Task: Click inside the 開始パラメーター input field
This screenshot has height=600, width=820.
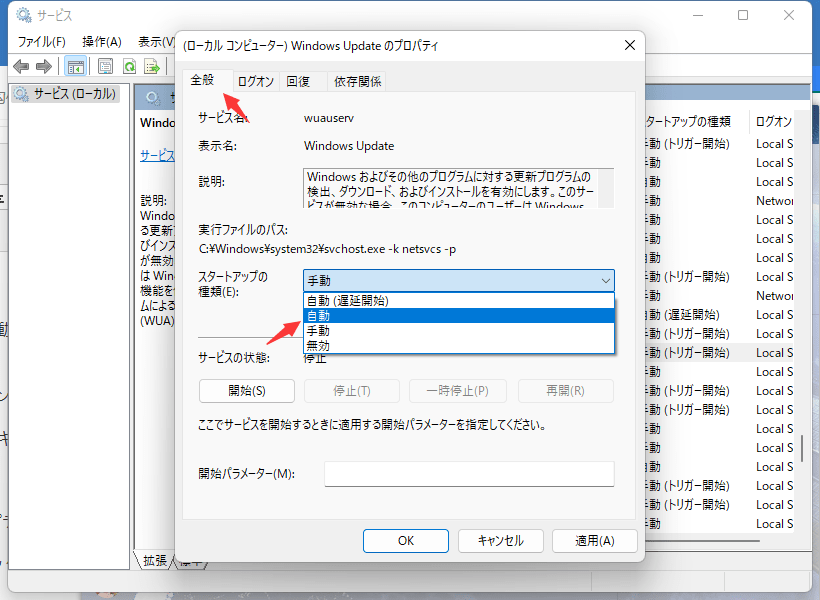Action: pyautogui.click(x=468, y=473)
